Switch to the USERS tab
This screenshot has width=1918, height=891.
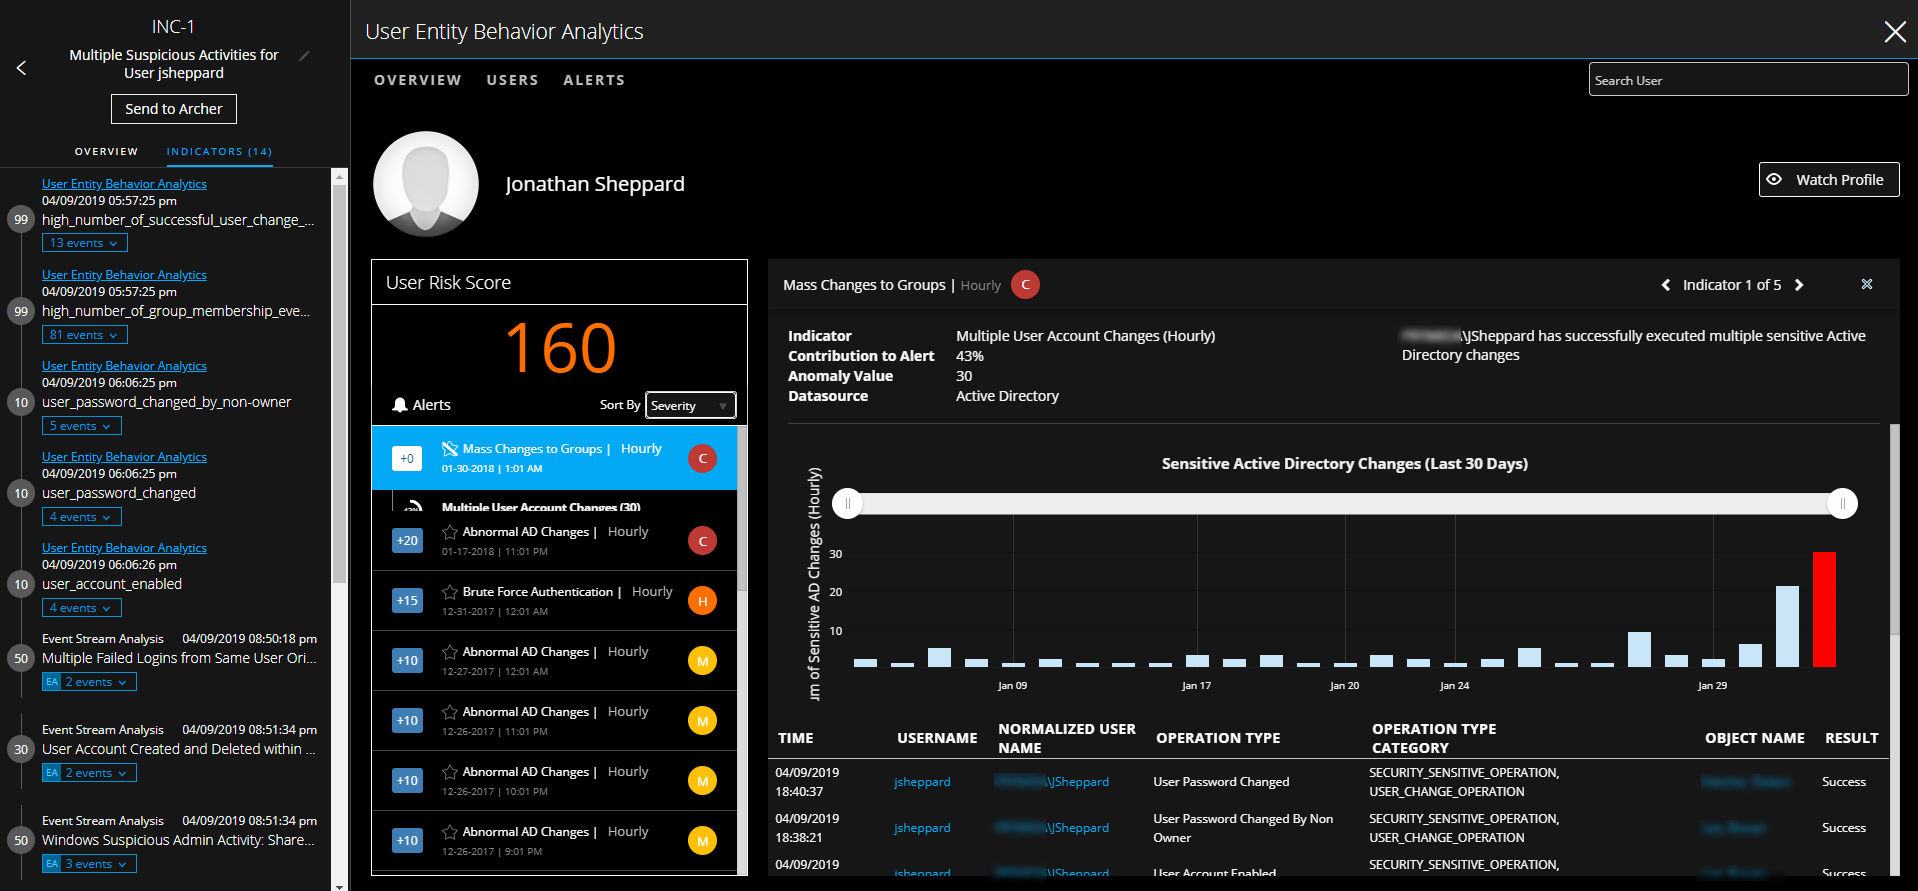(x=512, y=80)
